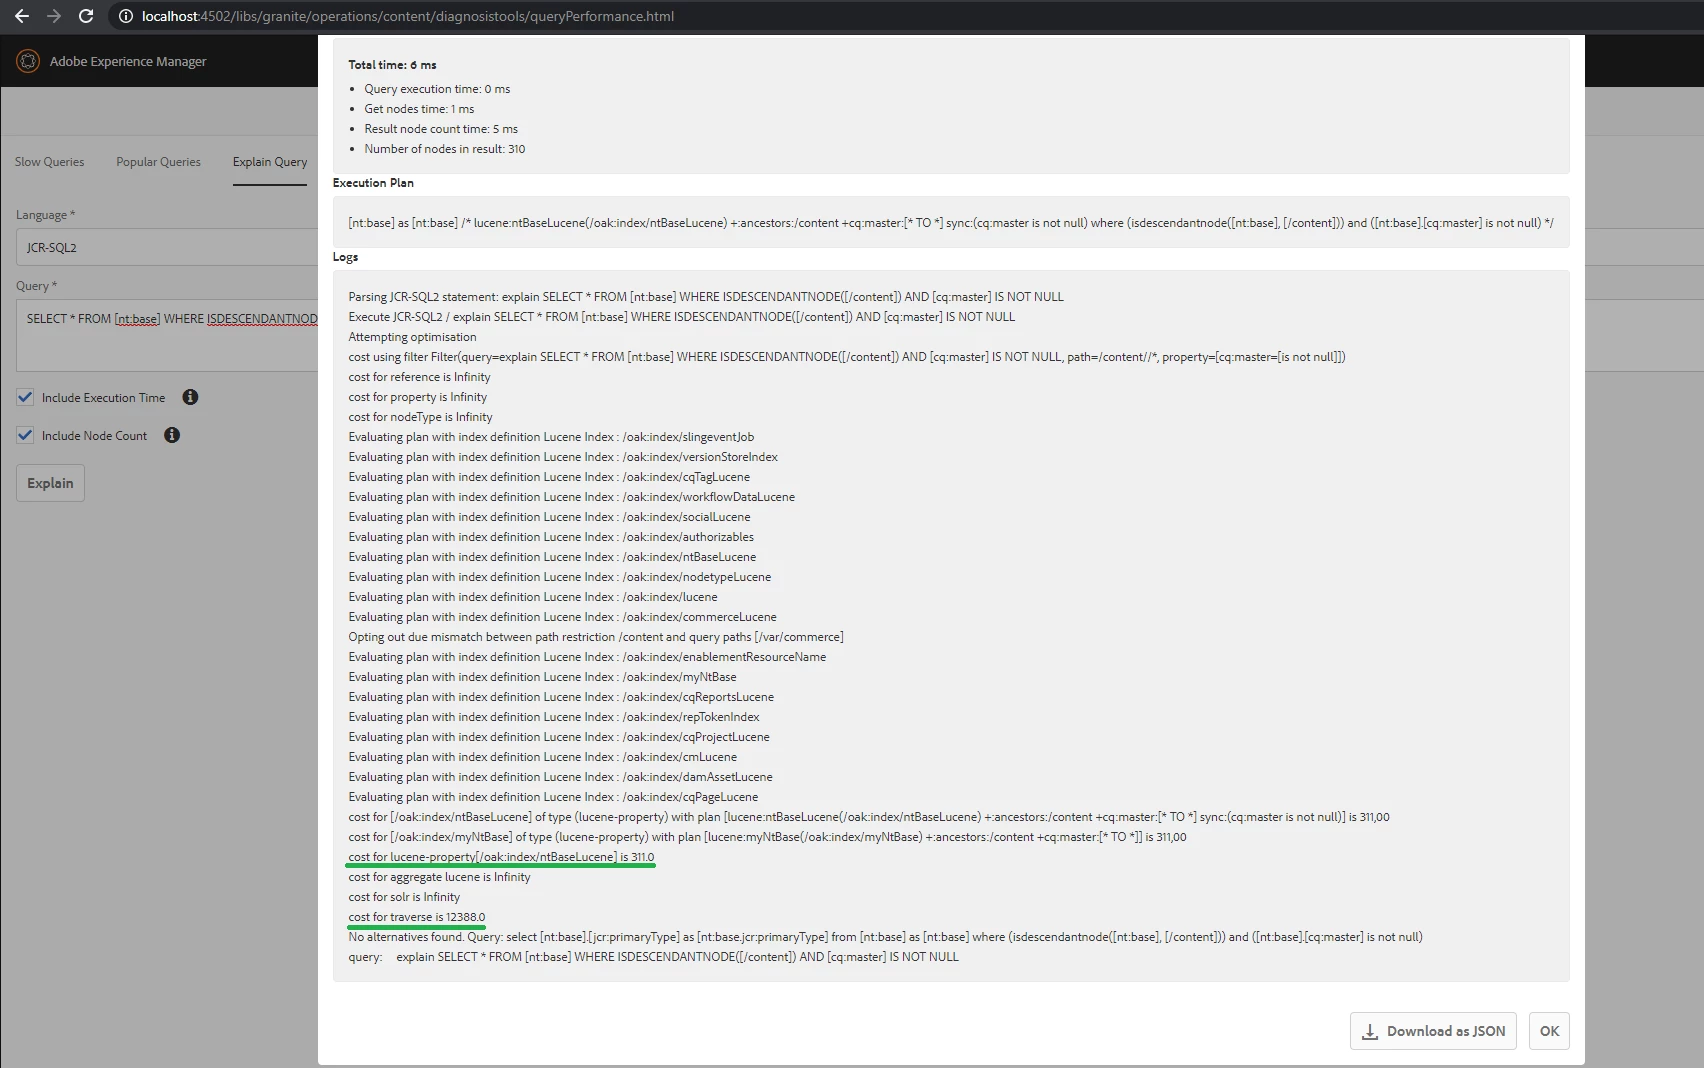
Task: Click 'cost for traverse is 12388.0' line
Action: 417,917
